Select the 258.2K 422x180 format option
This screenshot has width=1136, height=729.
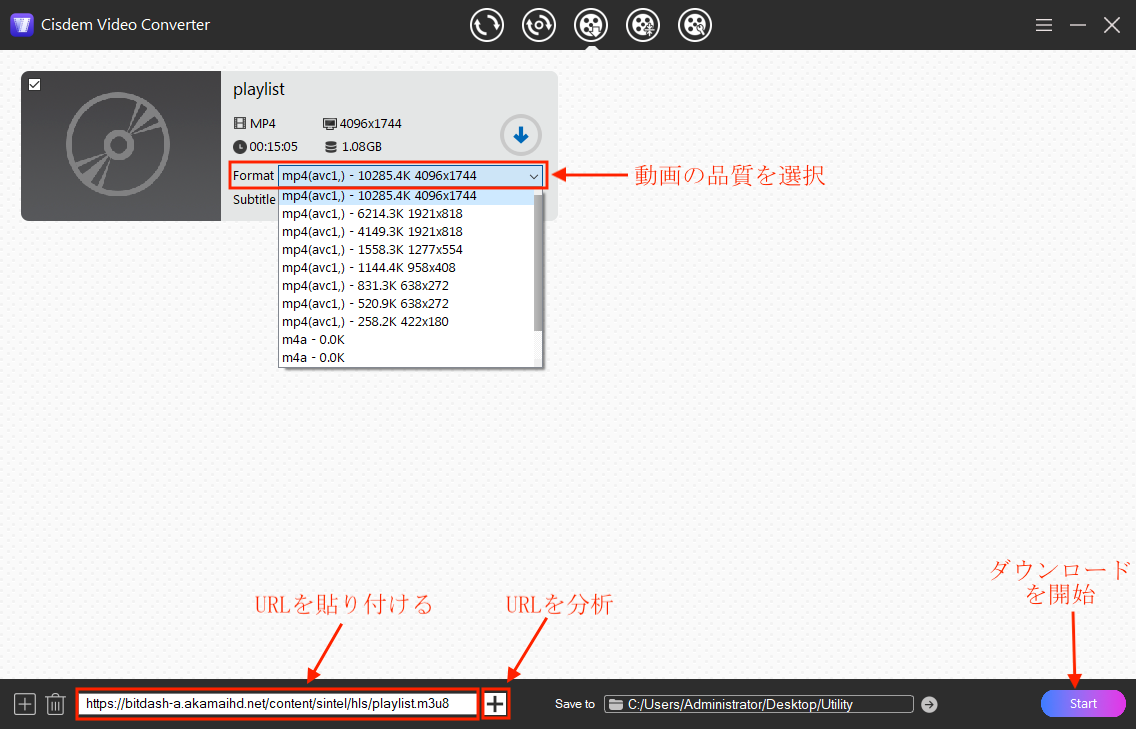365,322
